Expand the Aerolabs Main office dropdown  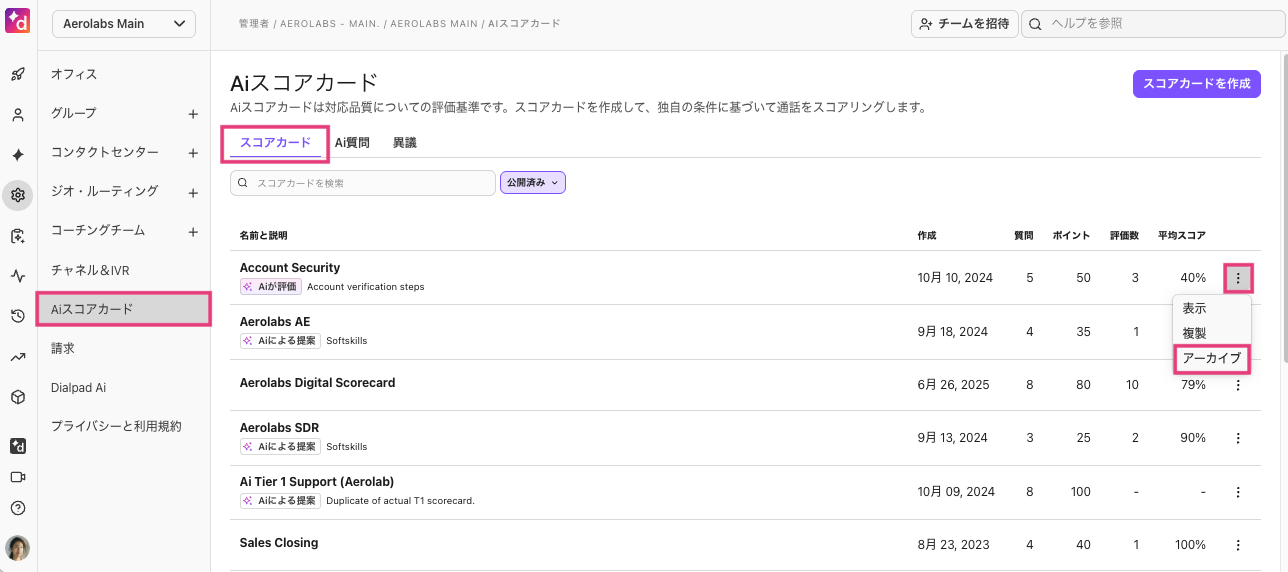124,24
